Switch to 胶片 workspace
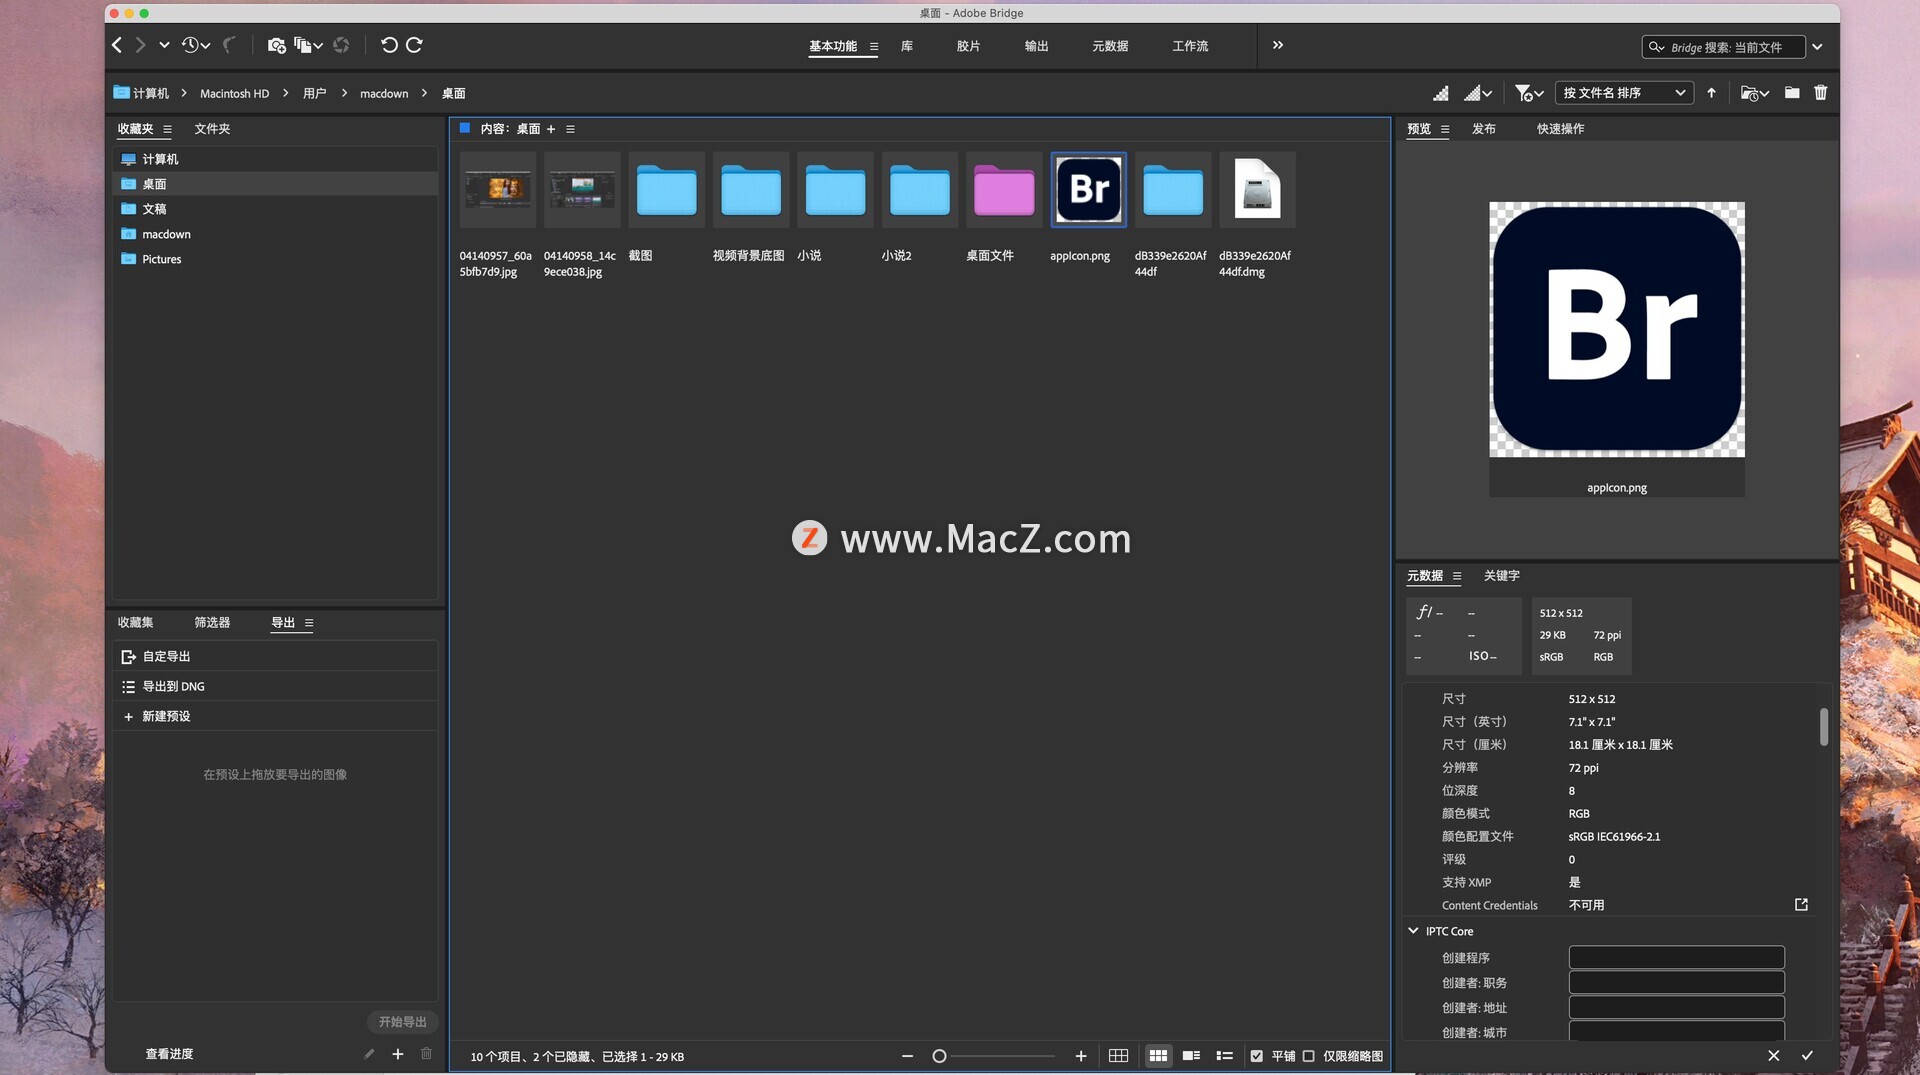Image resolution: width=1920 pixels, height=1075 pixels. [x=968, y=46]
